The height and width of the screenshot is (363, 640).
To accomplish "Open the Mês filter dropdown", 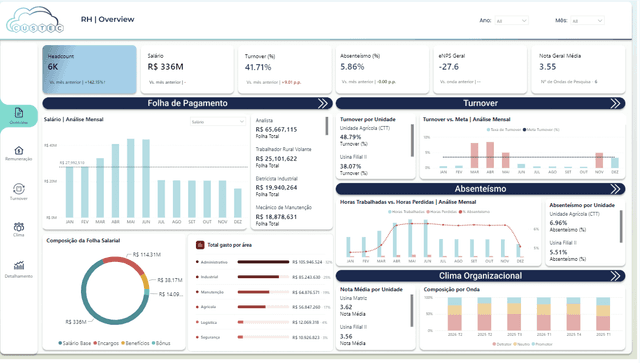I will click(x=587, y=20).
